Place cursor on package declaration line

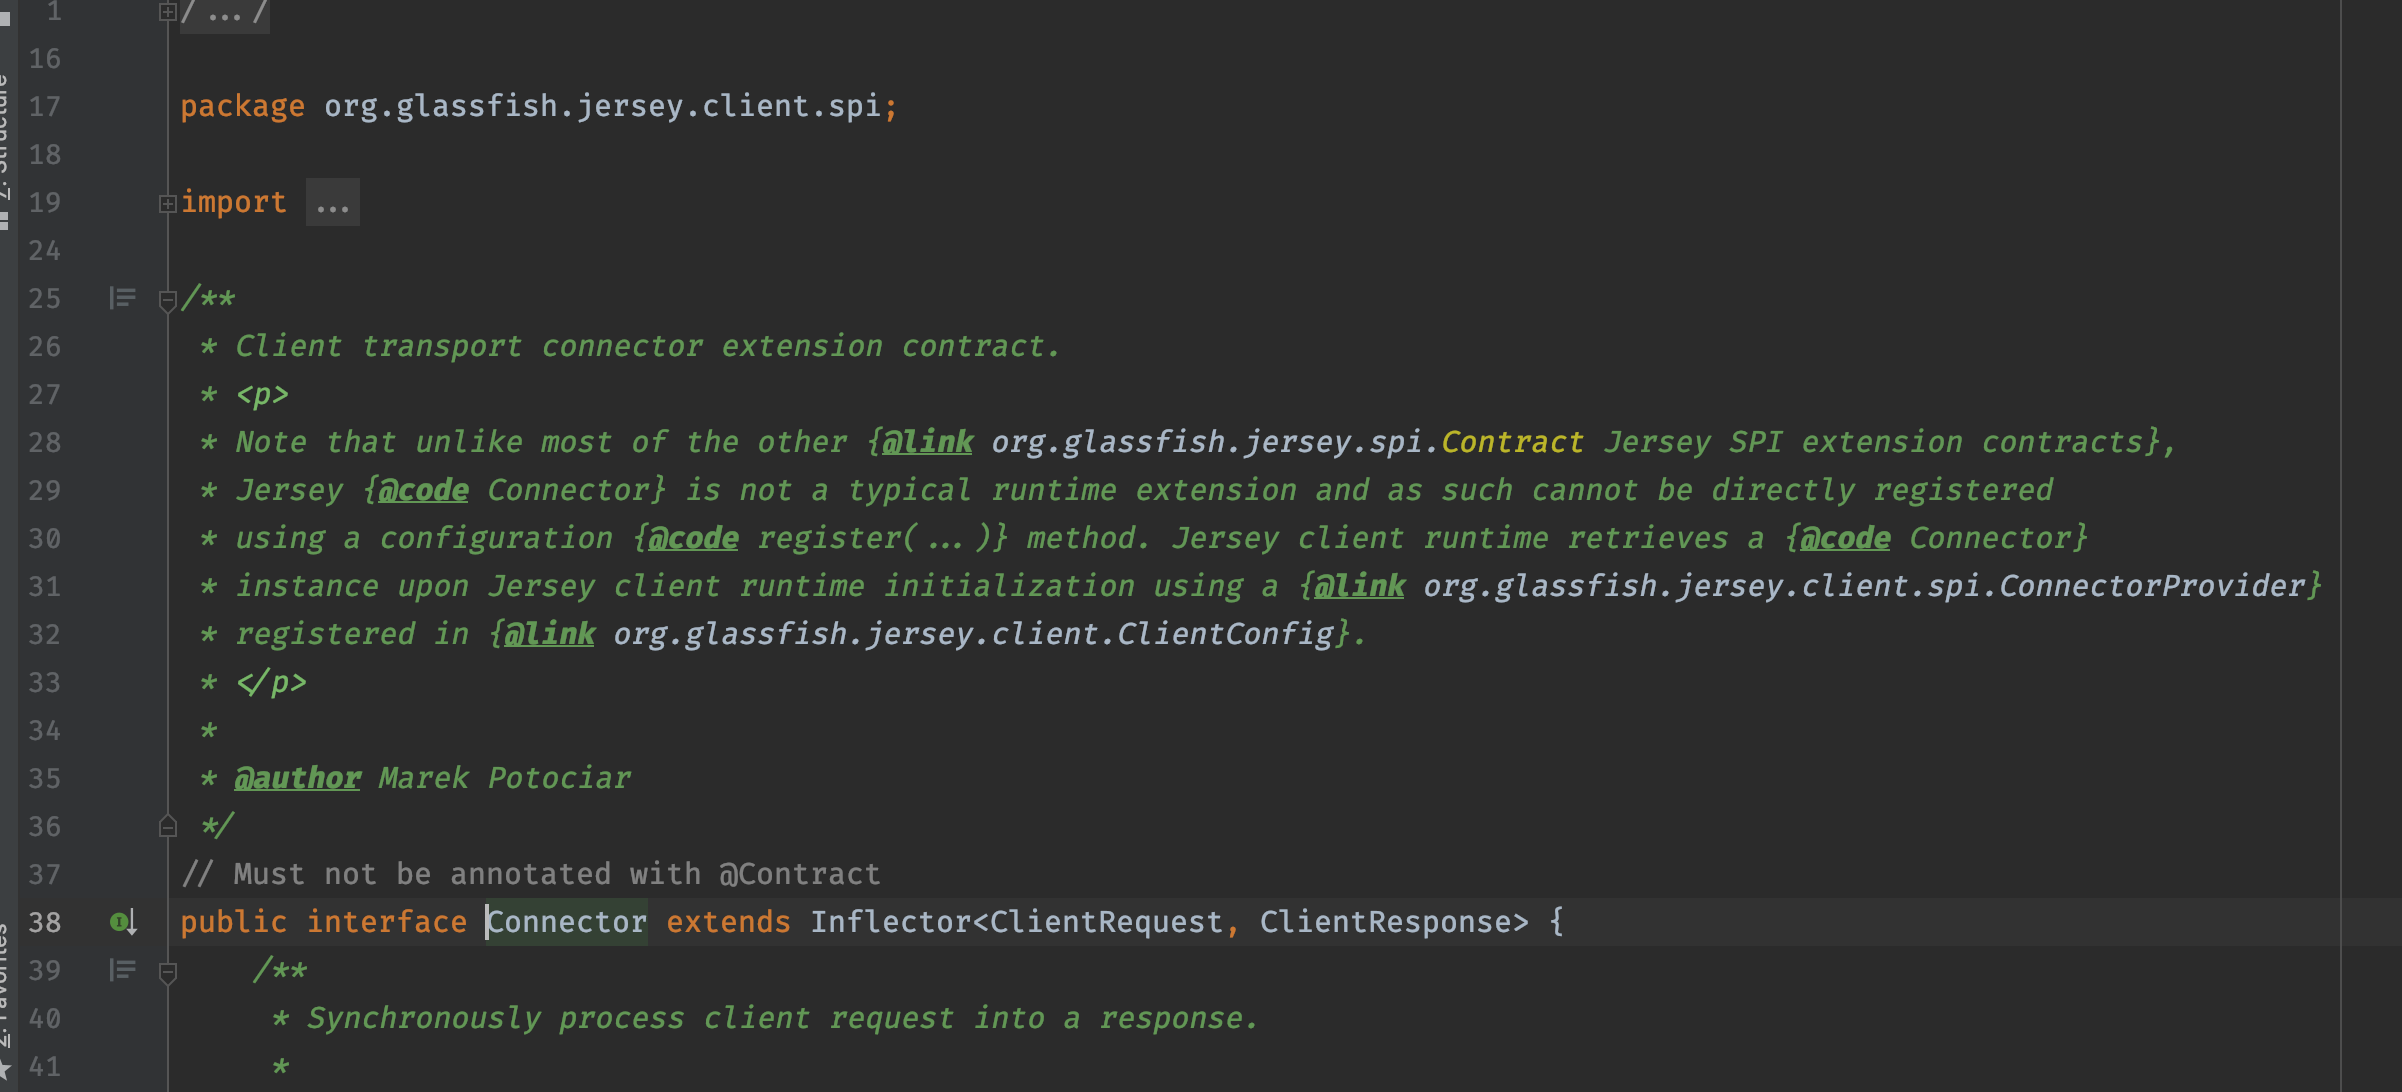[x=600, y=106]
